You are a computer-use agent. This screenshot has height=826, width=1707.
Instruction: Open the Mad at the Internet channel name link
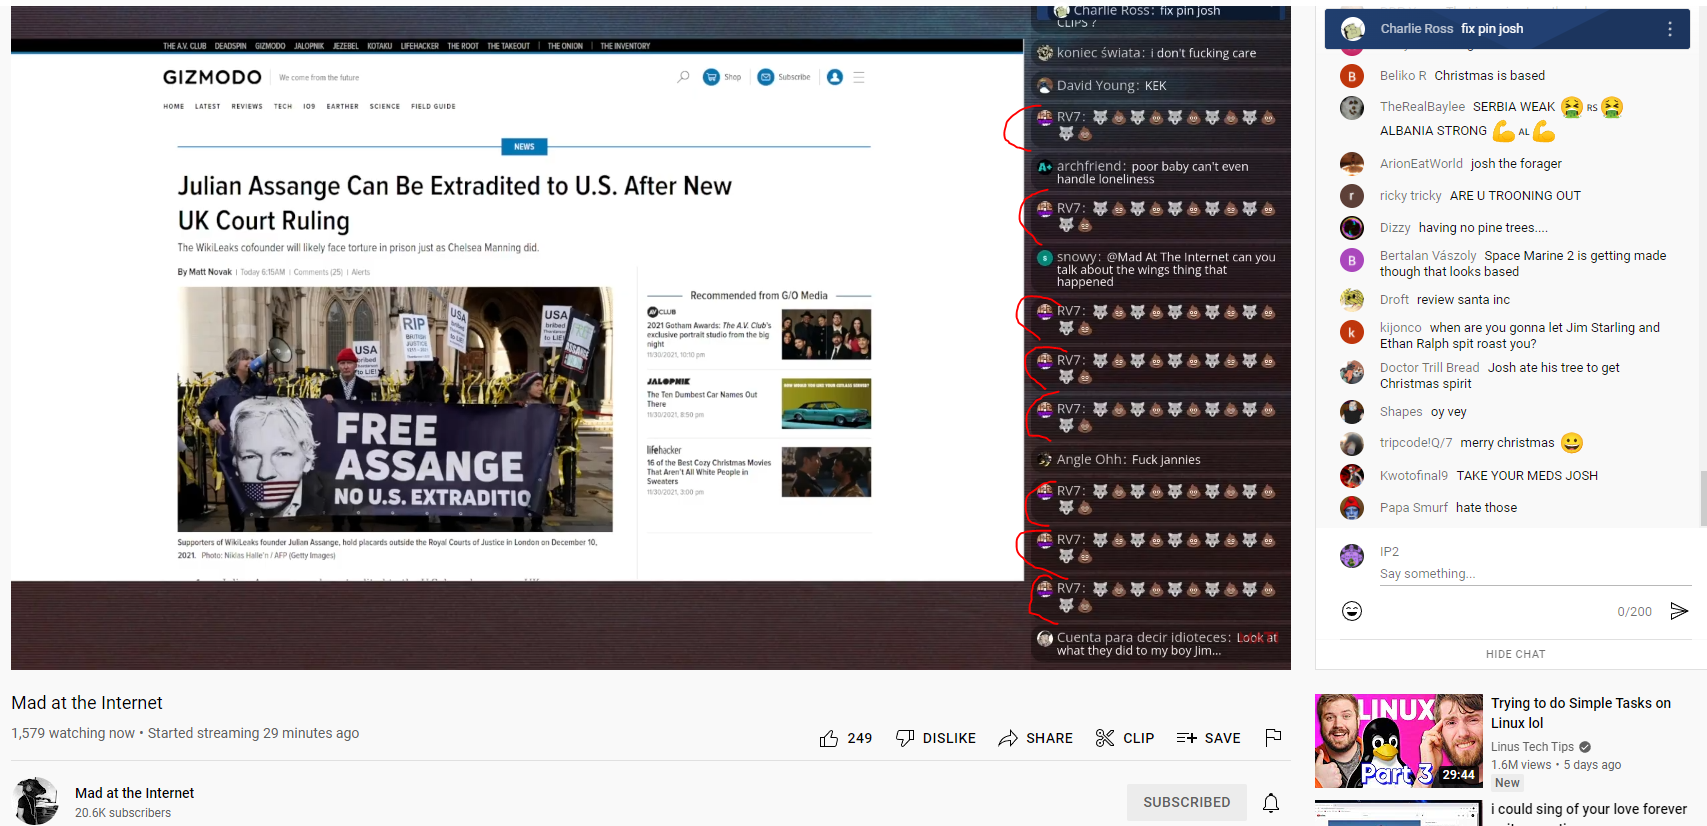point(134,793)
